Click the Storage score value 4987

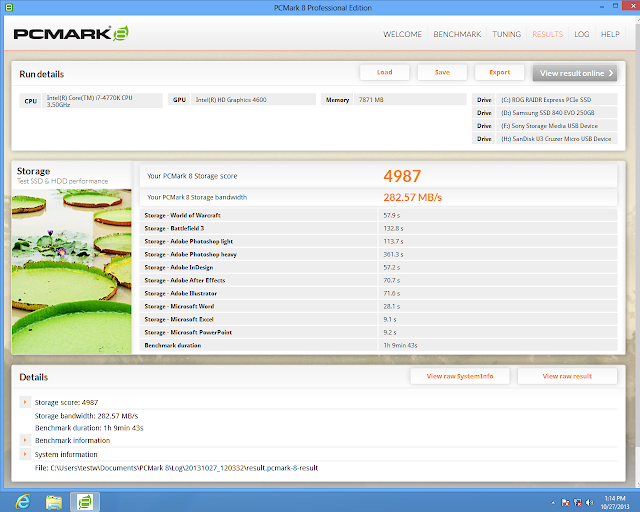click(402, 176)
